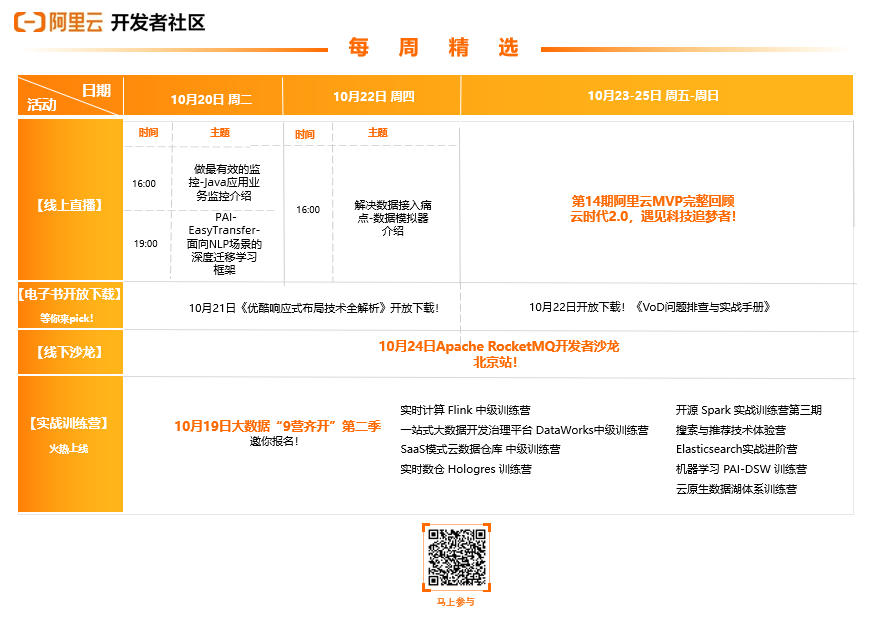The width and height of the screenshot is (869, 628).
Task: Open DataWorks中级训练营 entry
Action: tap(524, 430)
